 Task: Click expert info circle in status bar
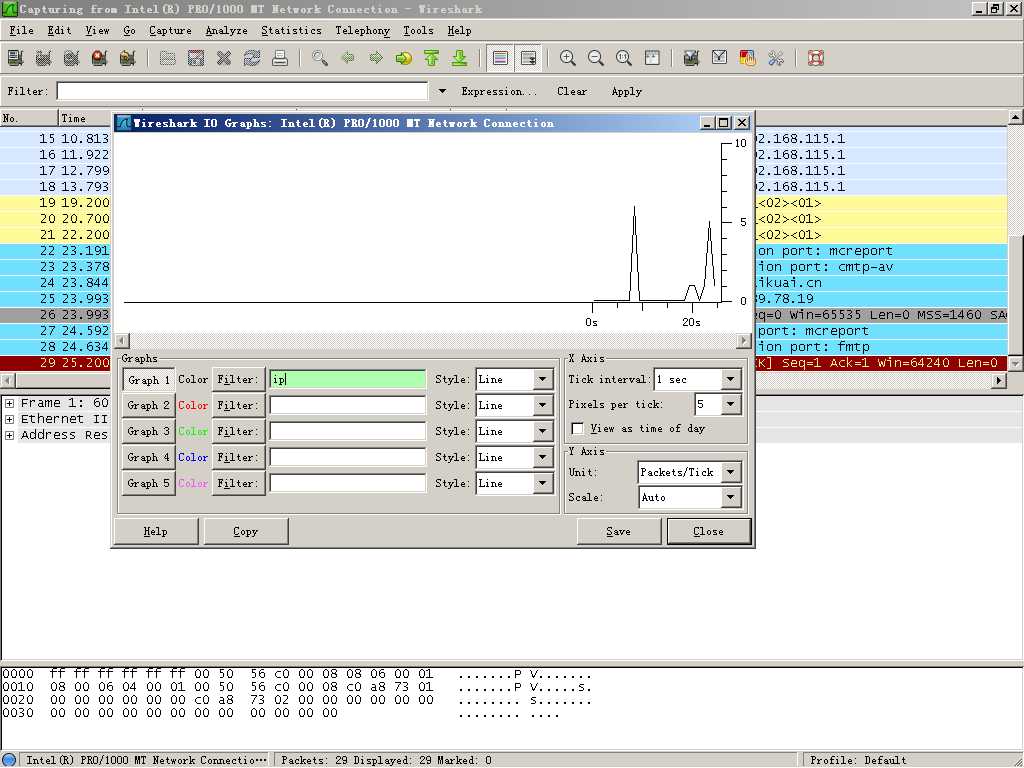click(9, 760)
